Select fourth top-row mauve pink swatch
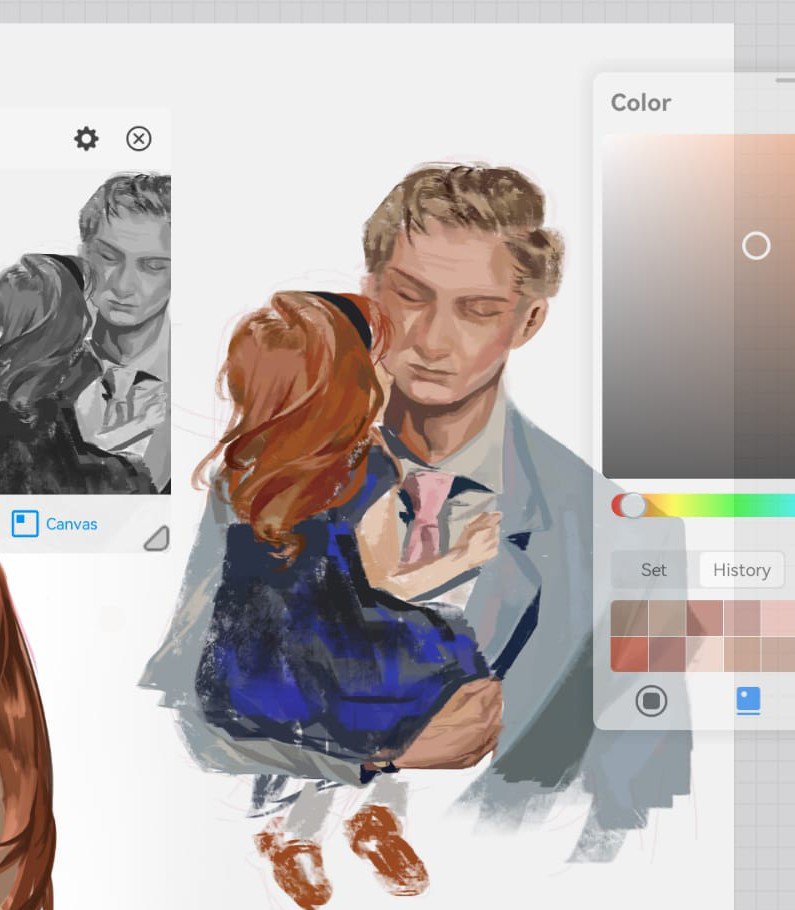 pos(742,618)
